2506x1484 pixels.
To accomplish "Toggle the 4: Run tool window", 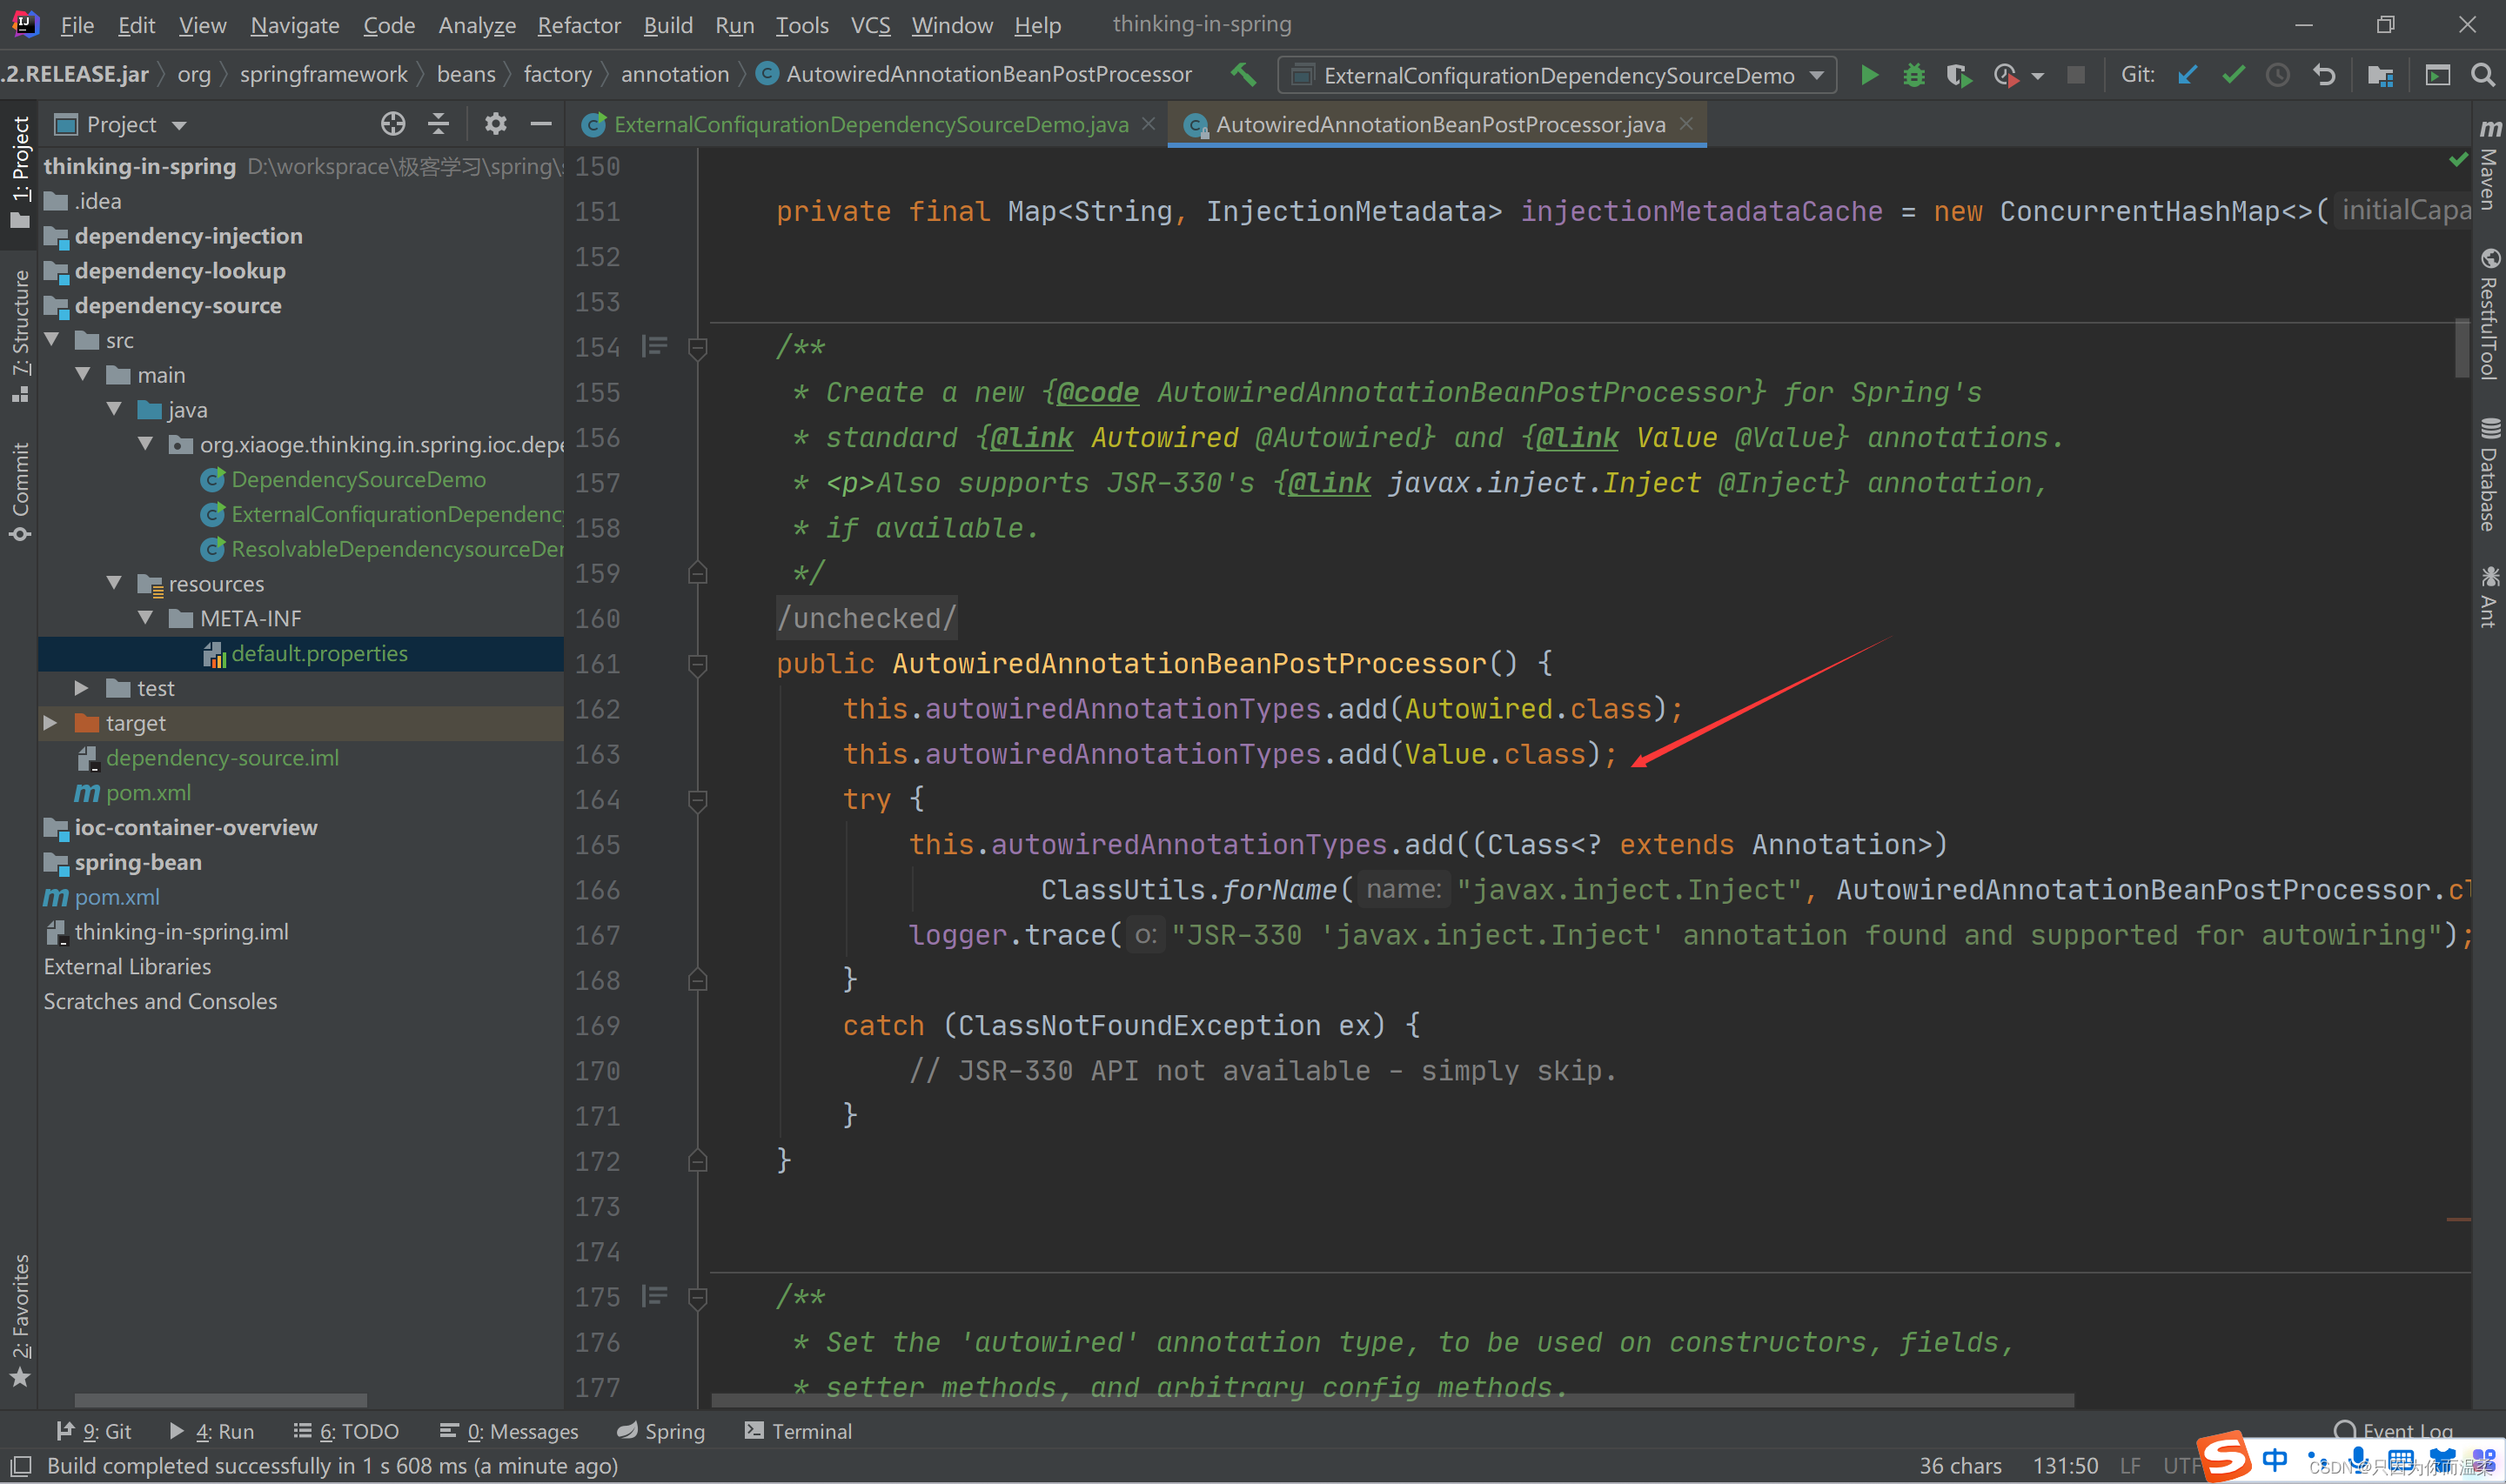I will coord(212,1431).
